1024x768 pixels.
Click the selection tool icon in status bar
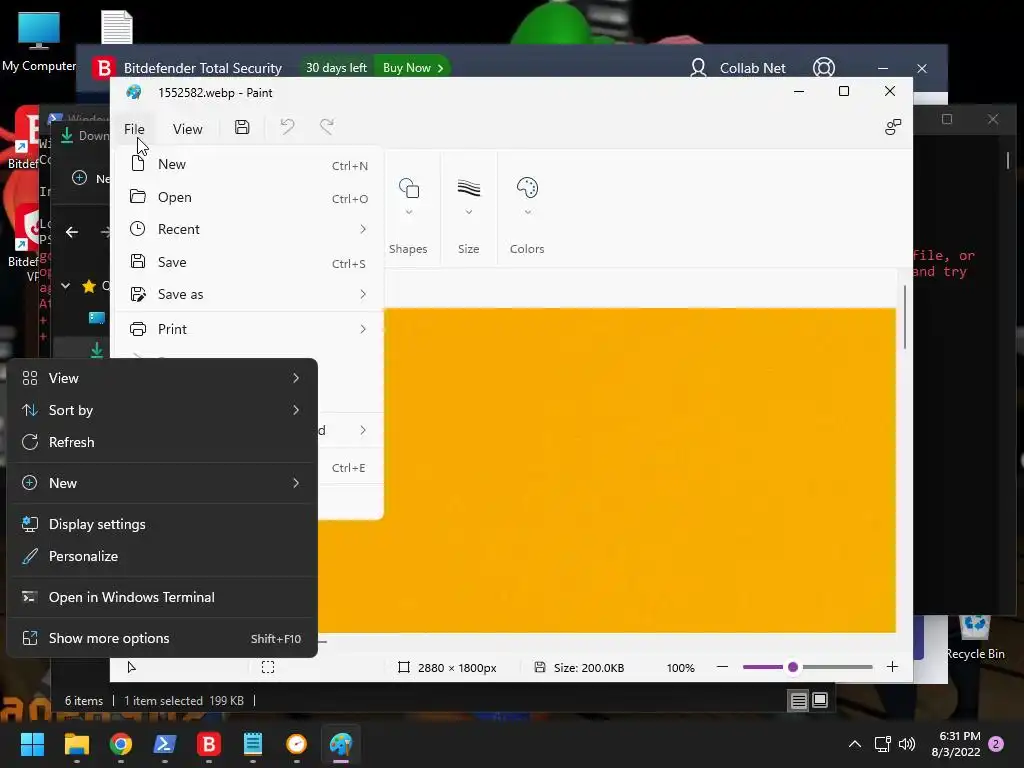pyautogui.click(x=268, y=667)
